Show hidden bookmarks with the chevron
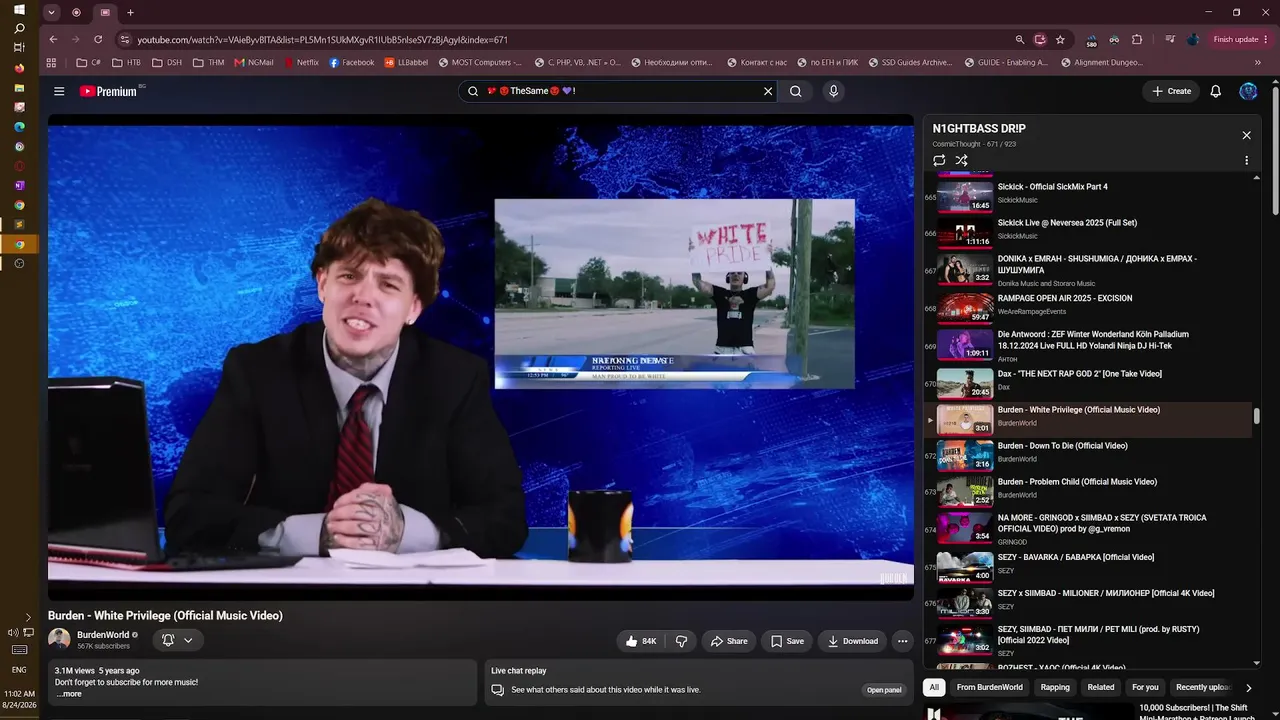Image resolution: width=1280 pixels, height=720 pixels. (1258, 62)
